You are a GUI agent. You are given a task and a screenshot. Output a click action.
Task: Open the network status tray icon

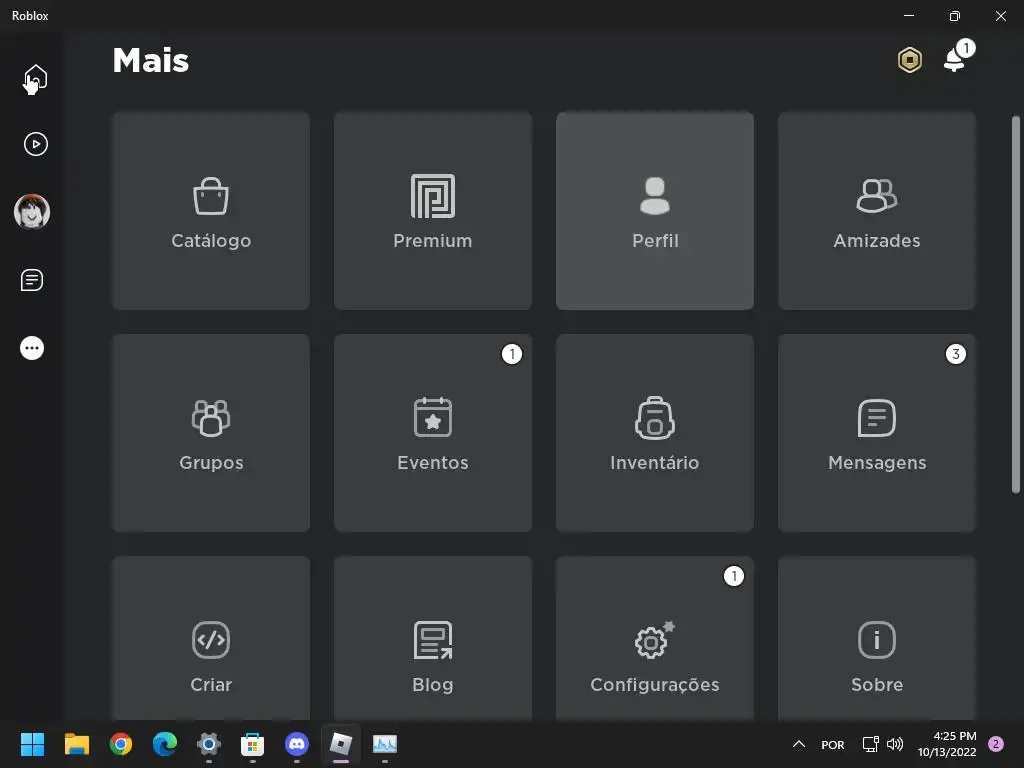tap(871, 744)
